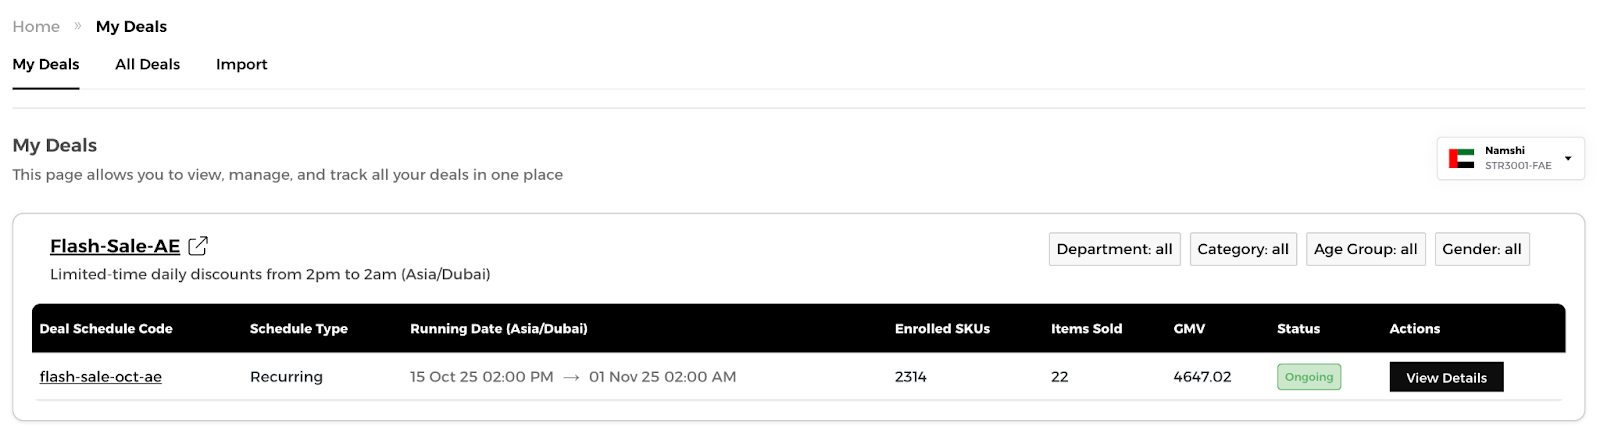Open the Category: all filter
The image size is (1600, 427).
point(1243,249)
